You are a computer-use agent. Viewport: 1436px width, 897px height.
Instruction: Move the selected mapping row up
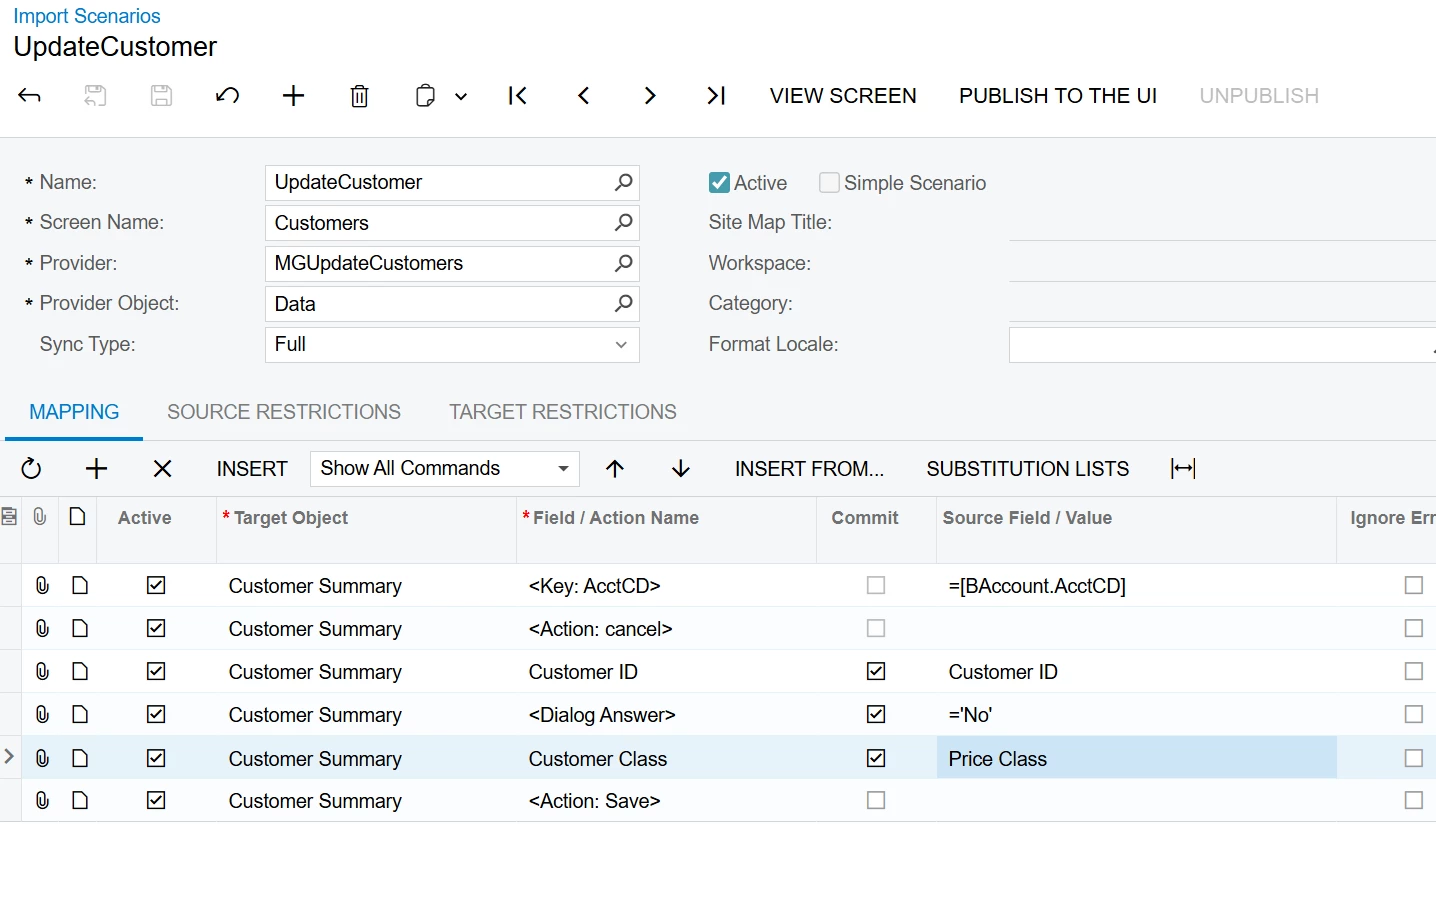pos(615,469)
